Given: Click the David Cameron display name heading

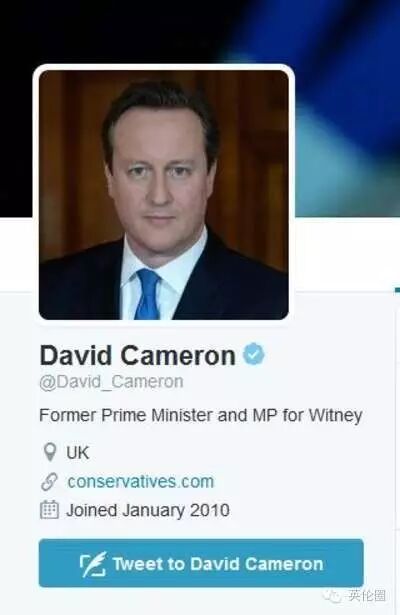Looking at the screenshot, I should (137, 355).
